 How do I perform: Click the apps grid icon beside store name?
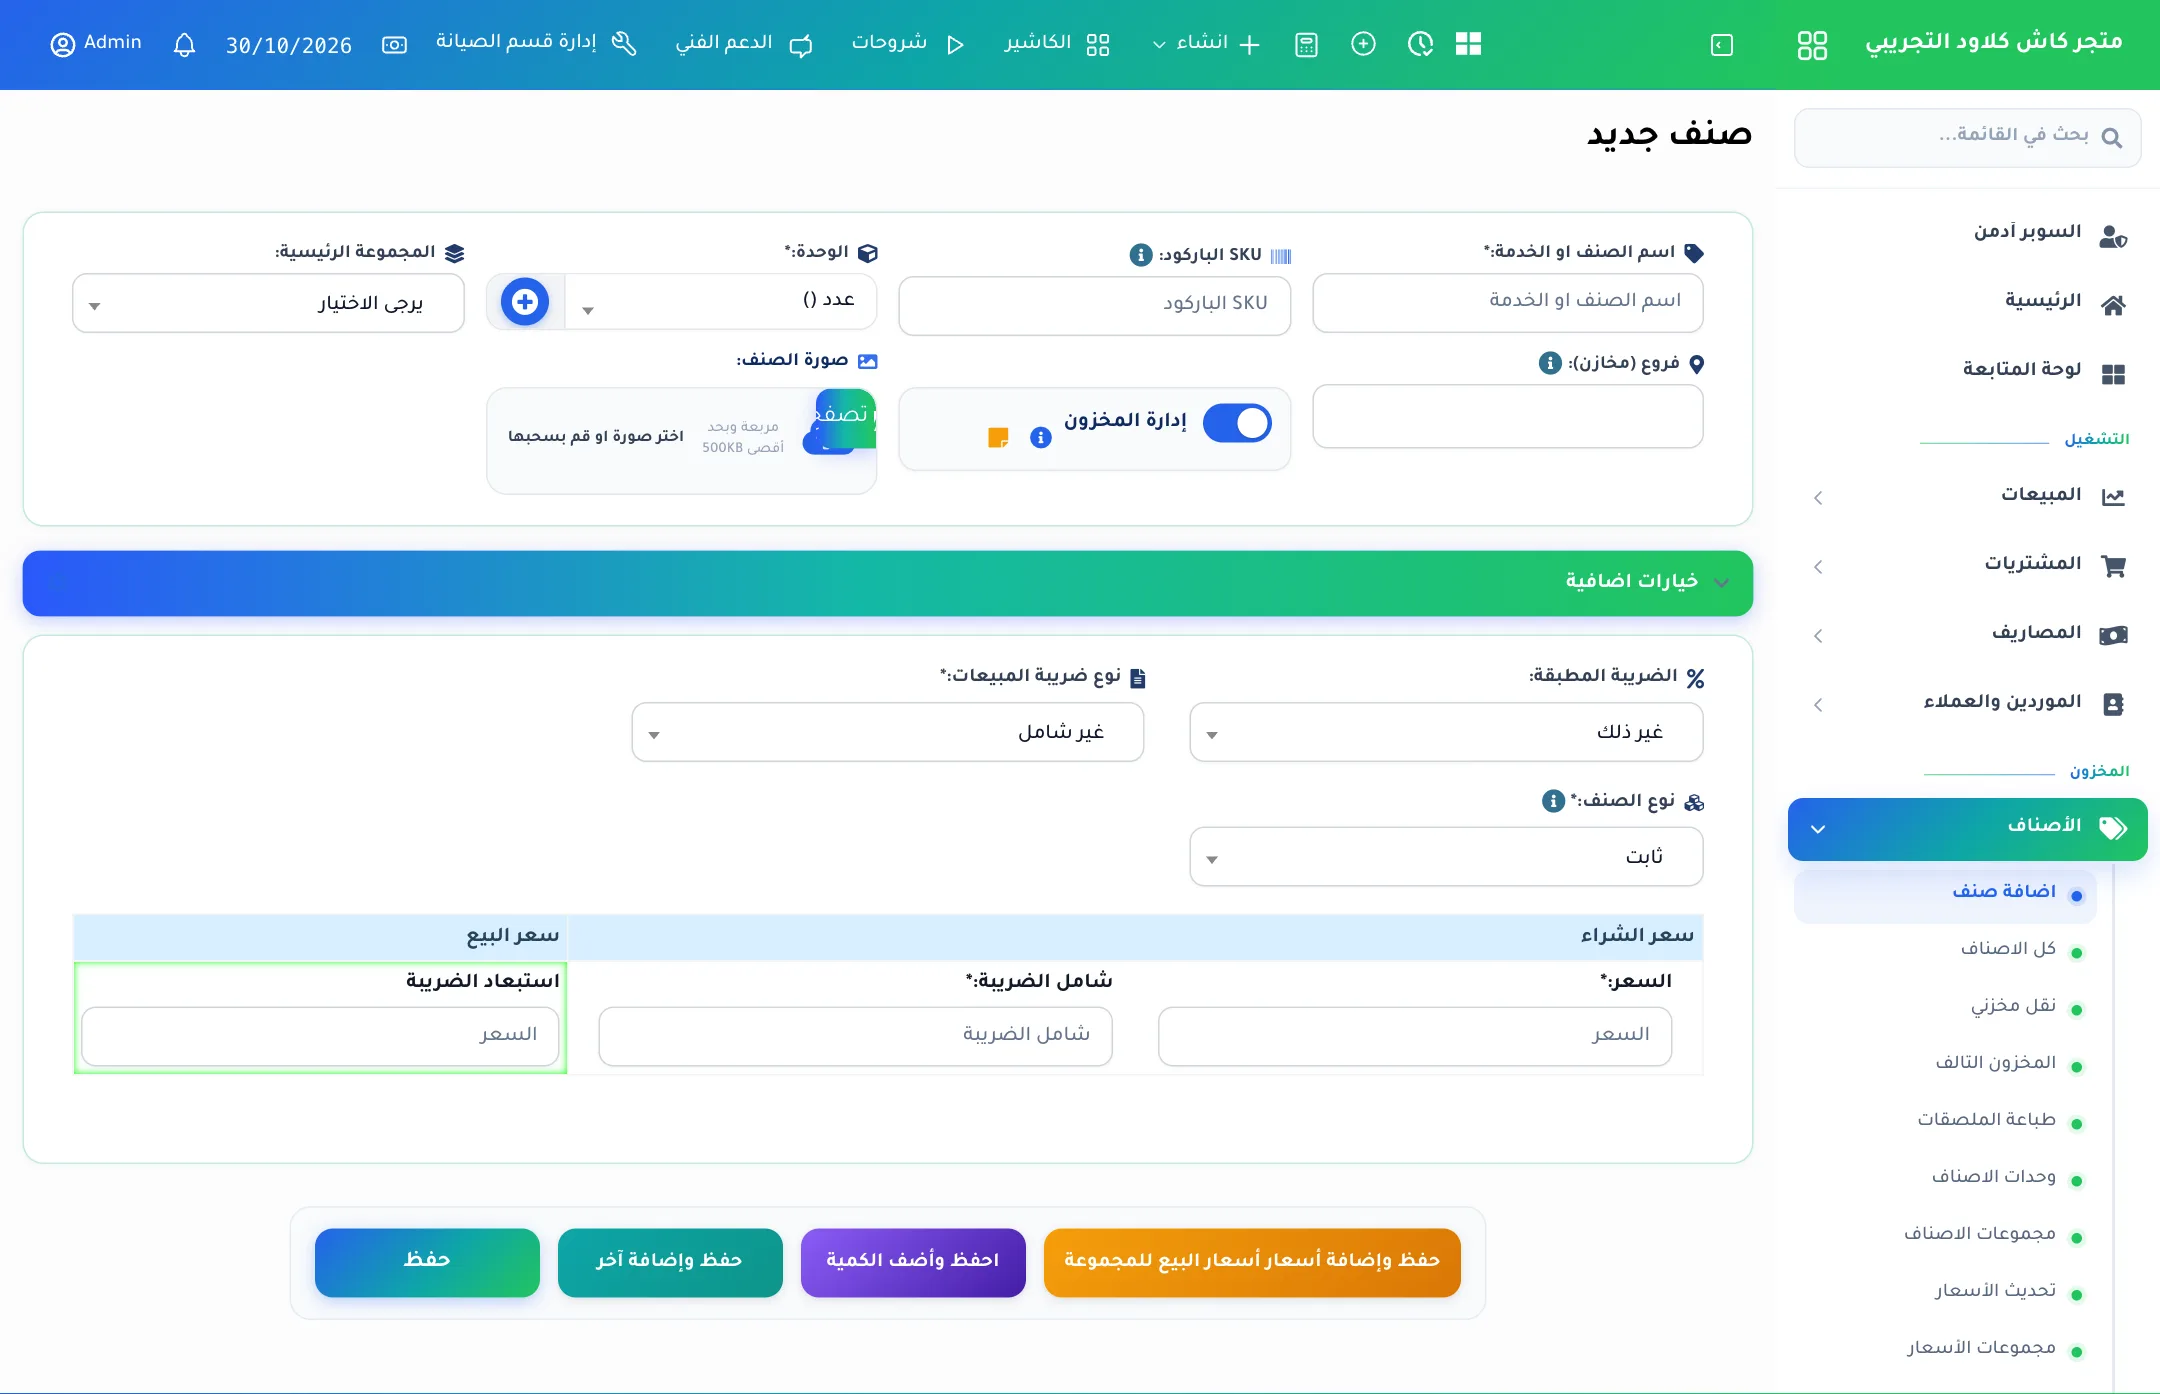pyautogui.click(x=1812, y=45)
